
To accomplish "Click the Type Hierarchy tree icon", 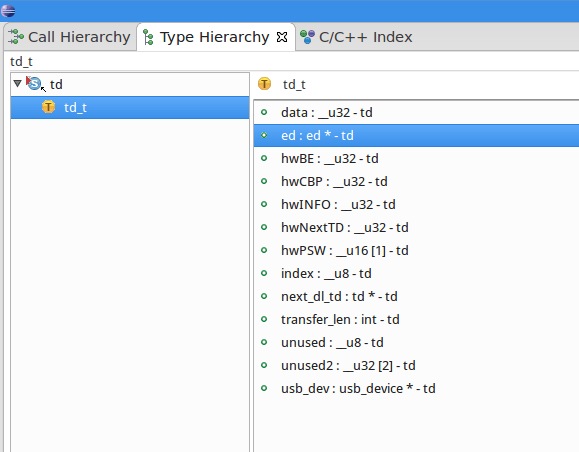I will [x=148, y=37].
